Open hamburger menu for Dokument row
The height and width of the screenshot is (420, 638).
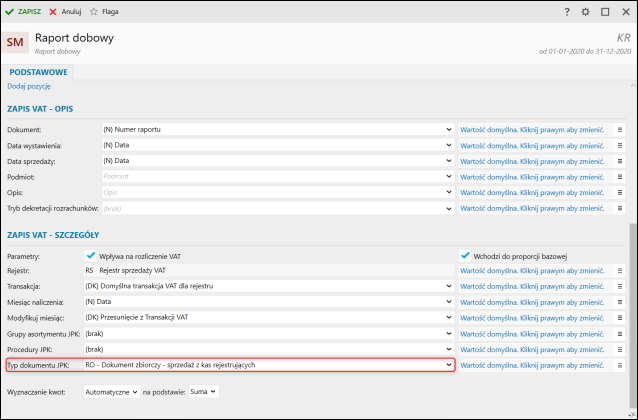pyautogui.click(x=620, y=130)
